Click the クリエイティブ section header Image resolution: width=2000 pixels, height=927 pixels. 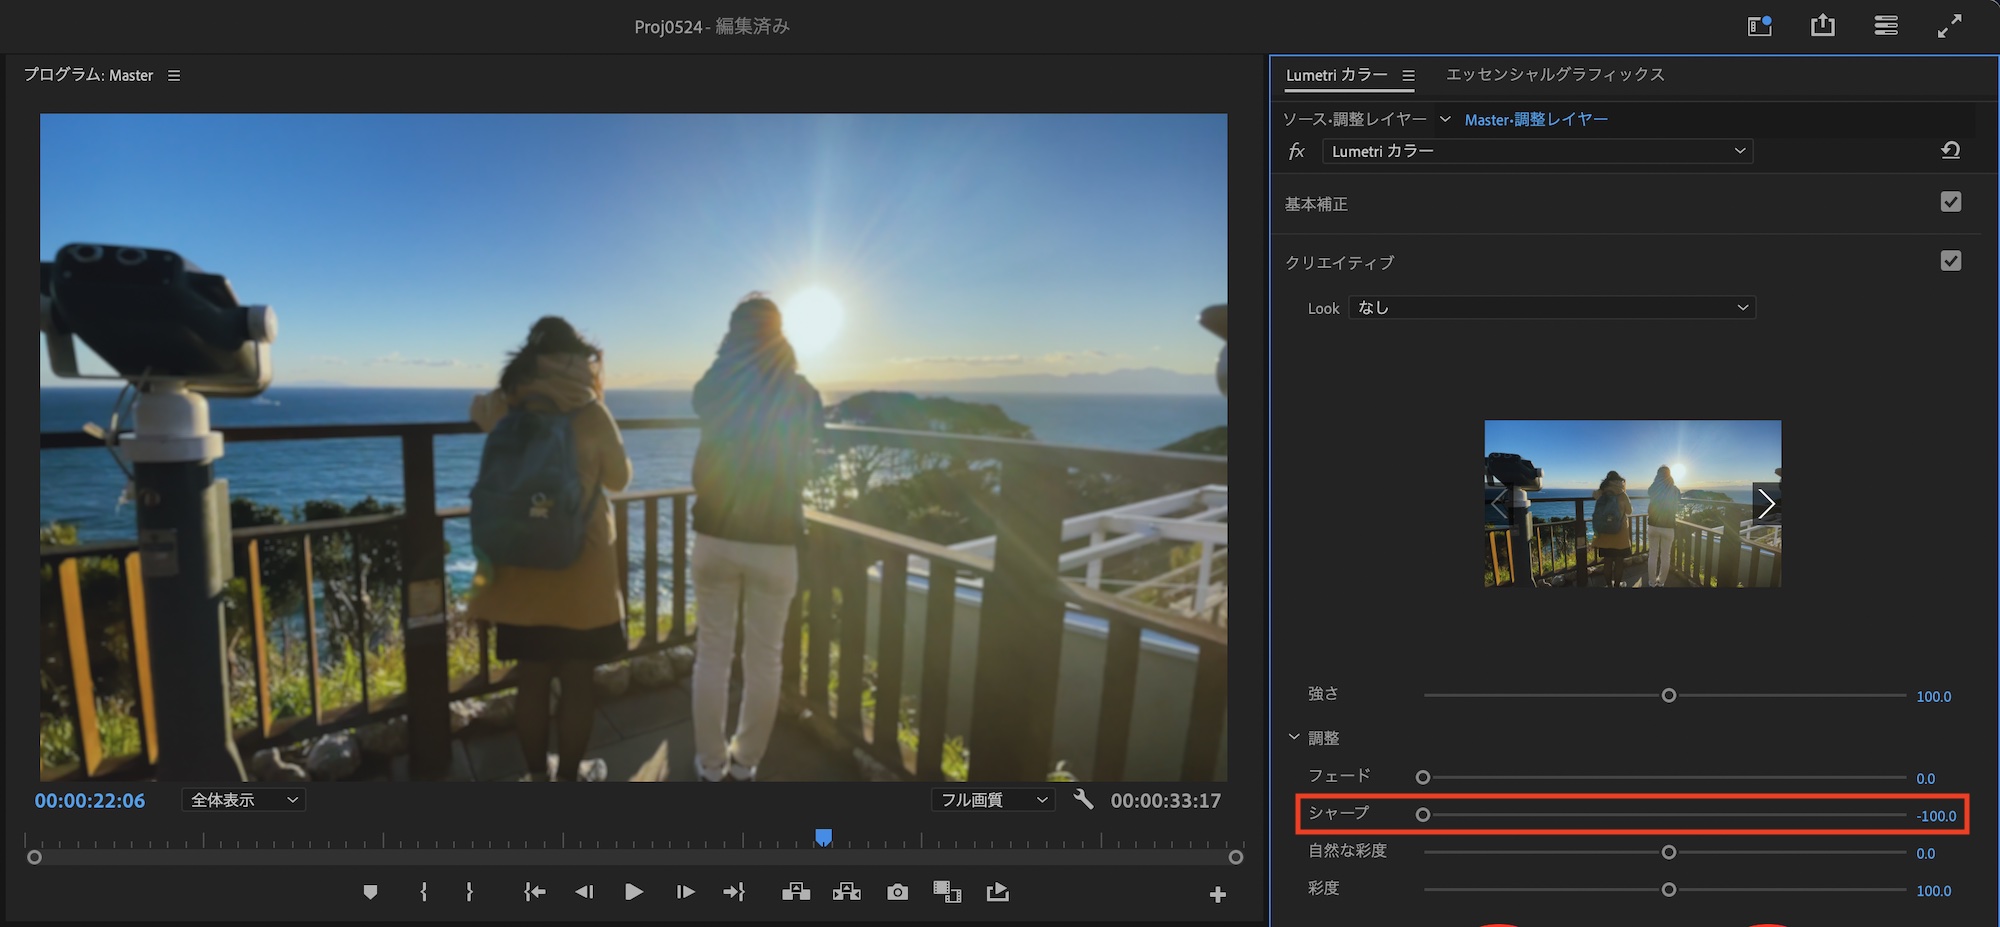coord(1339,263)
